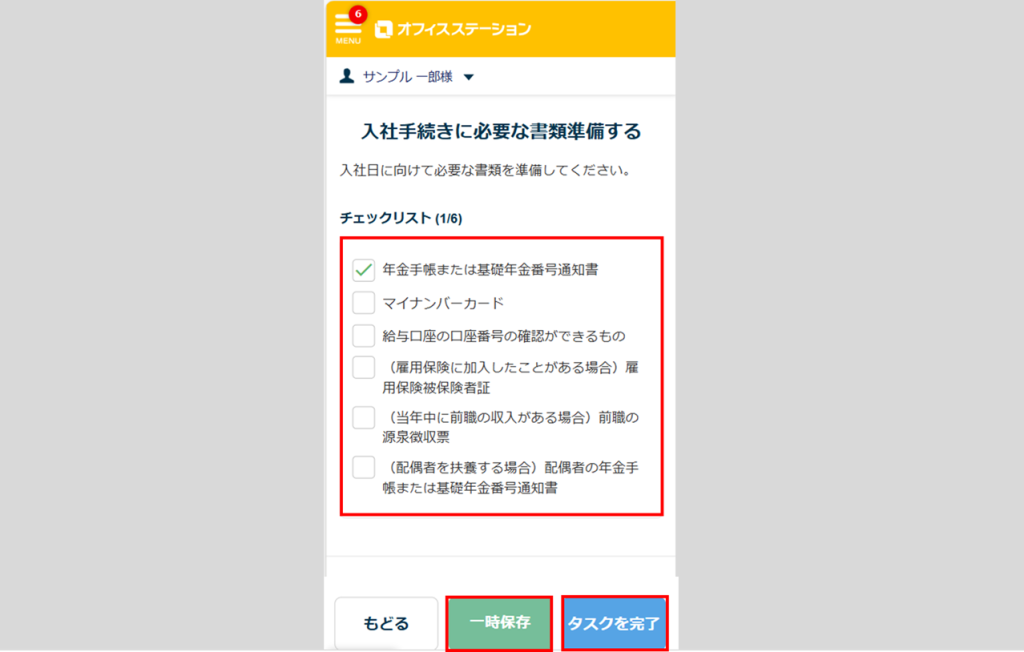Click the red notification badge showing 6
Screen dimensions: 1024x652
click(x=357, y=14)
